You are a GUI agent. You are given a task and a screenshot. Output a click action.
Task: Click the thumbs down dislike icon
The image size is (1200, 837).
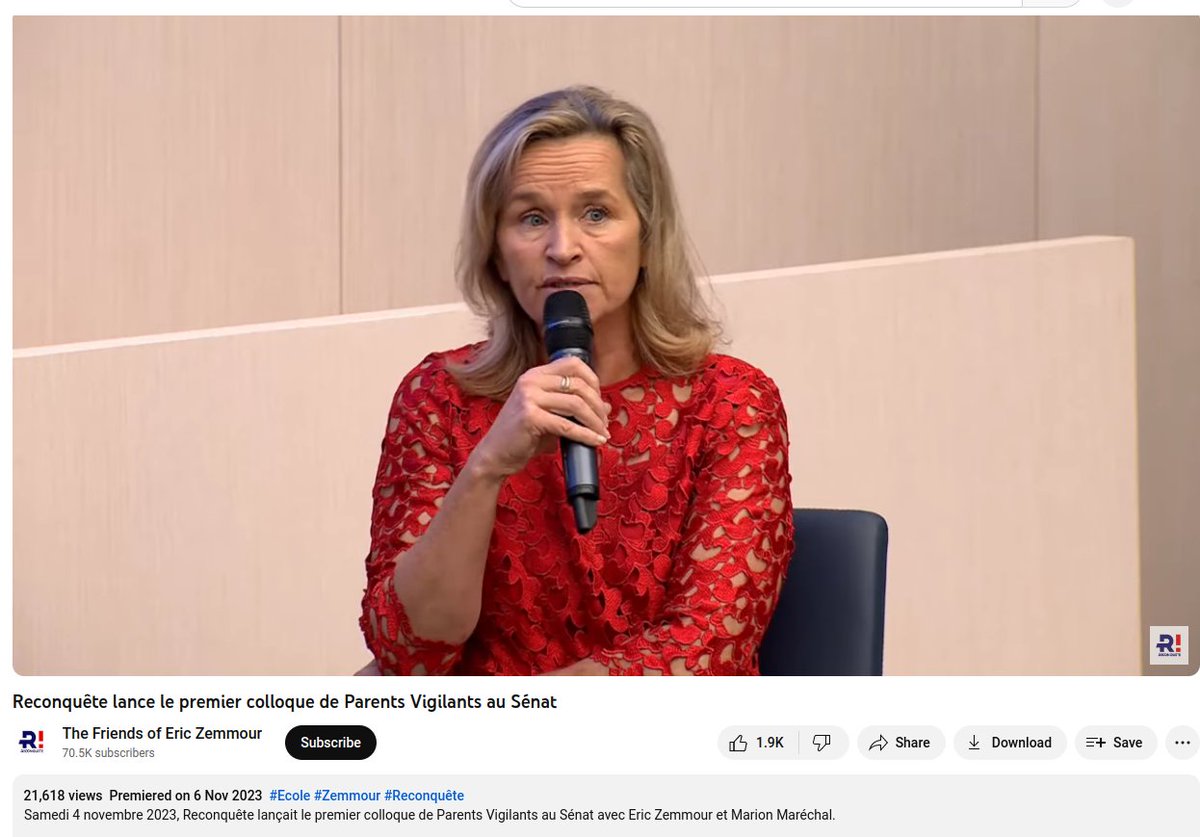coord(822,743)
